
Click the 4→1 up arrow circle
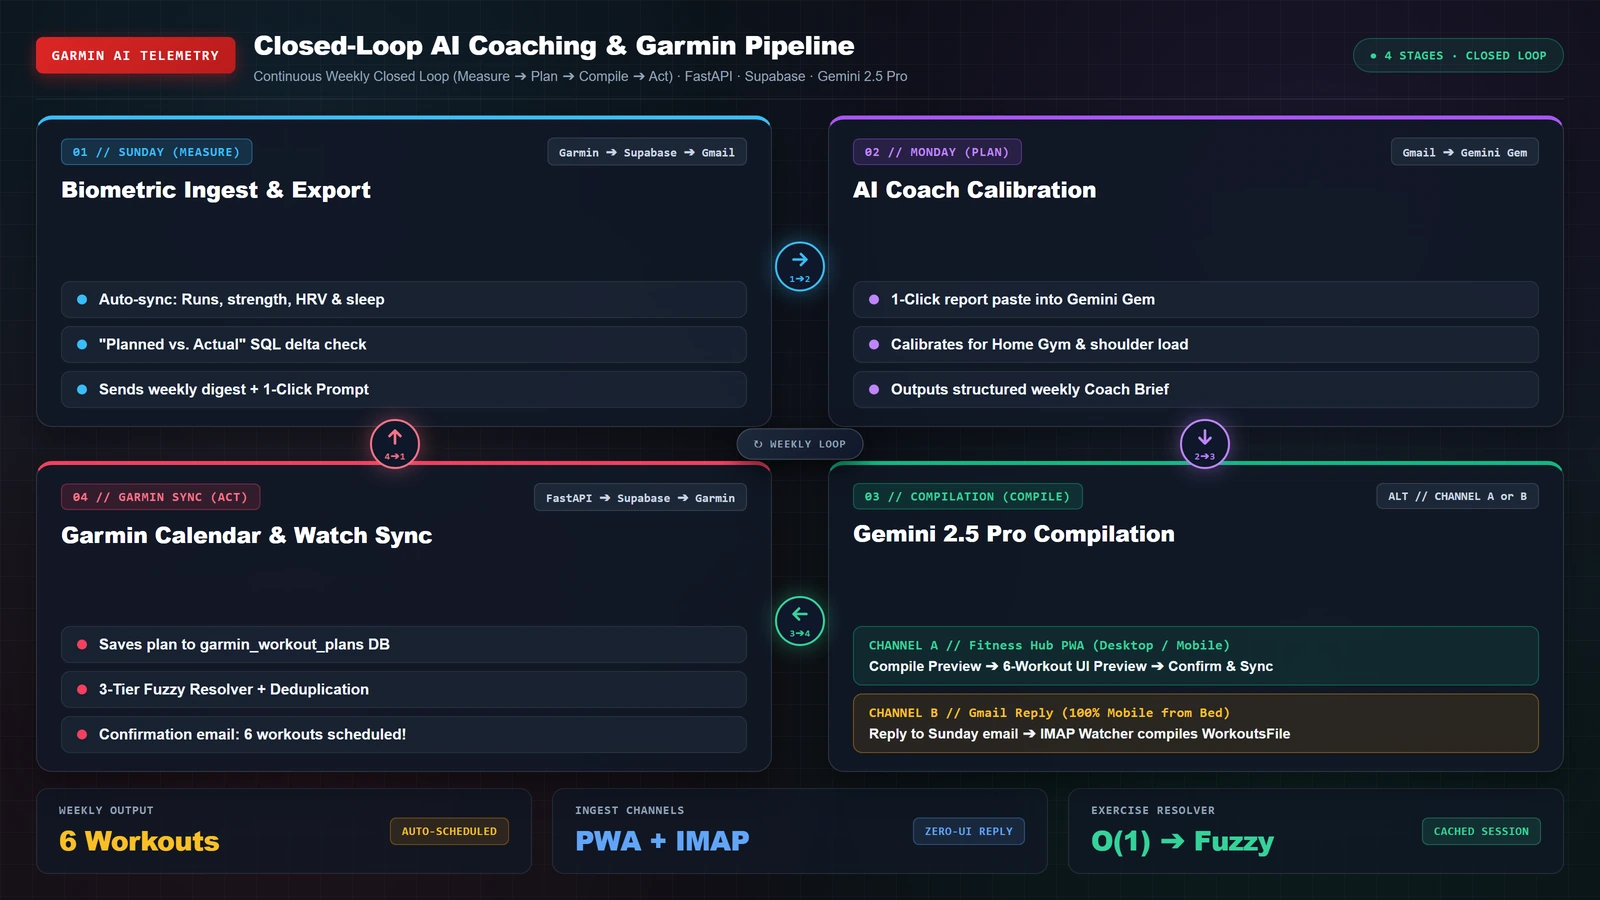395,443
